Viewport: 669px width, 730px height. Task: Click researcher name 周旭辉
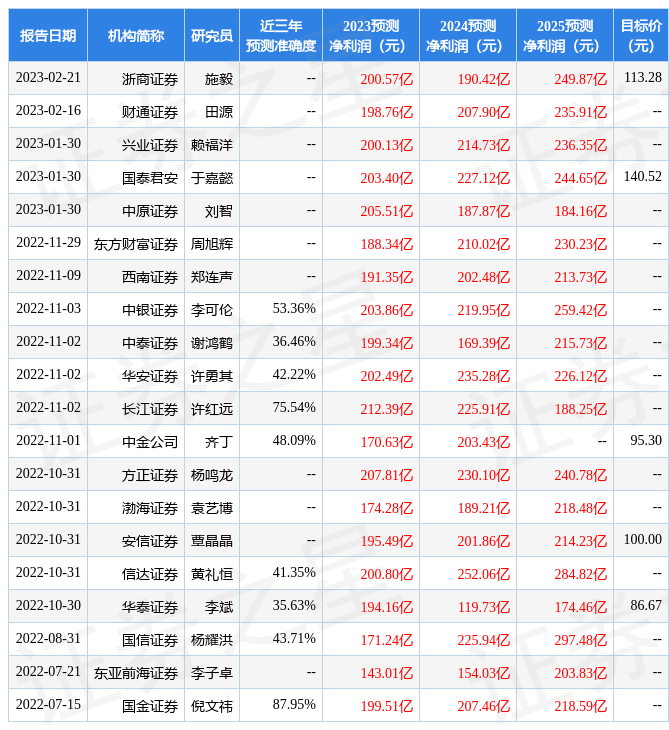coord(212,244)
